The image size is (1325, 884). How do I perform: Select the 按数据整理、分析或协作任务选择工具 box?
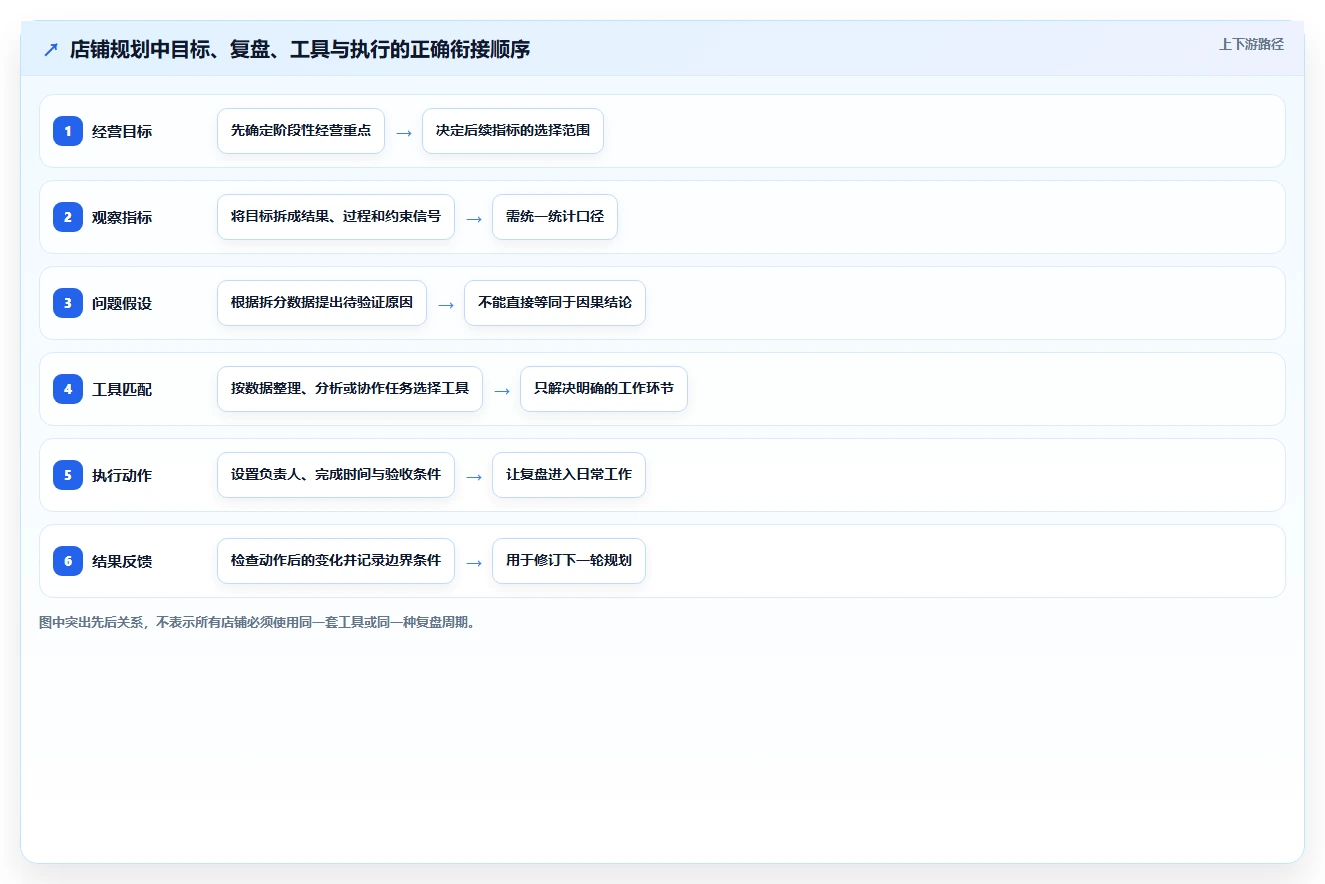tap(350, 389)
